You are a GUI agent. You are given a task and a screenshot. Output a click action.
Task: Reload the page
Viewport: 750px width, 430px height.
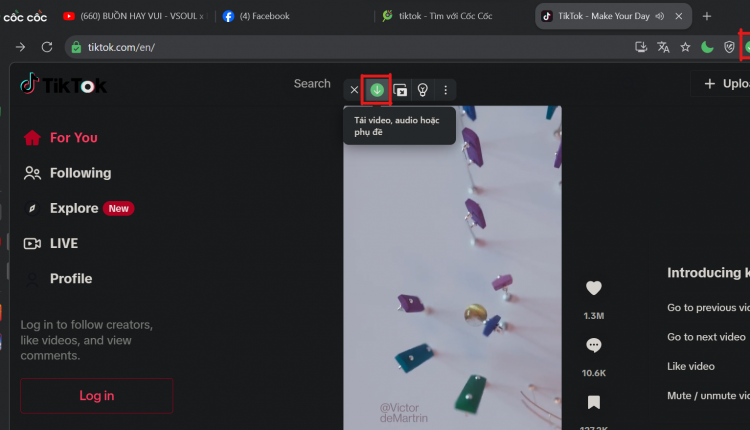tap(47, 47)
